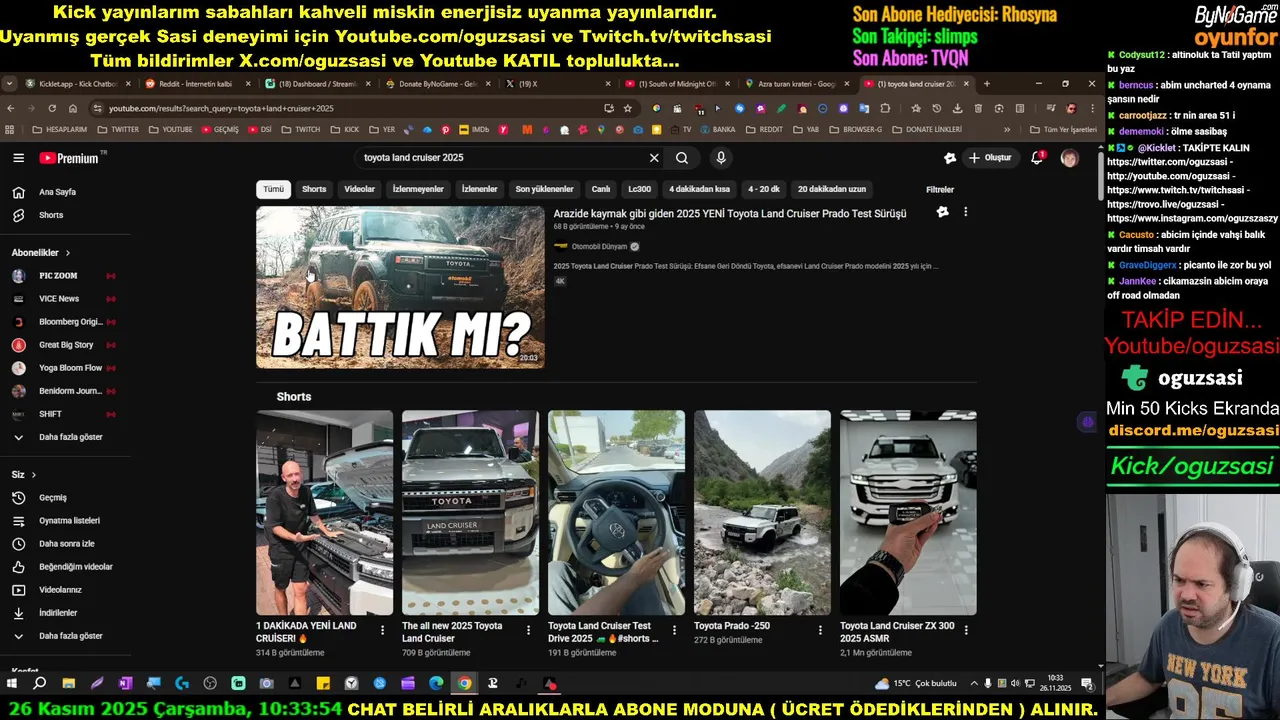Select the Canlı filter chip

tap(601, 189)
